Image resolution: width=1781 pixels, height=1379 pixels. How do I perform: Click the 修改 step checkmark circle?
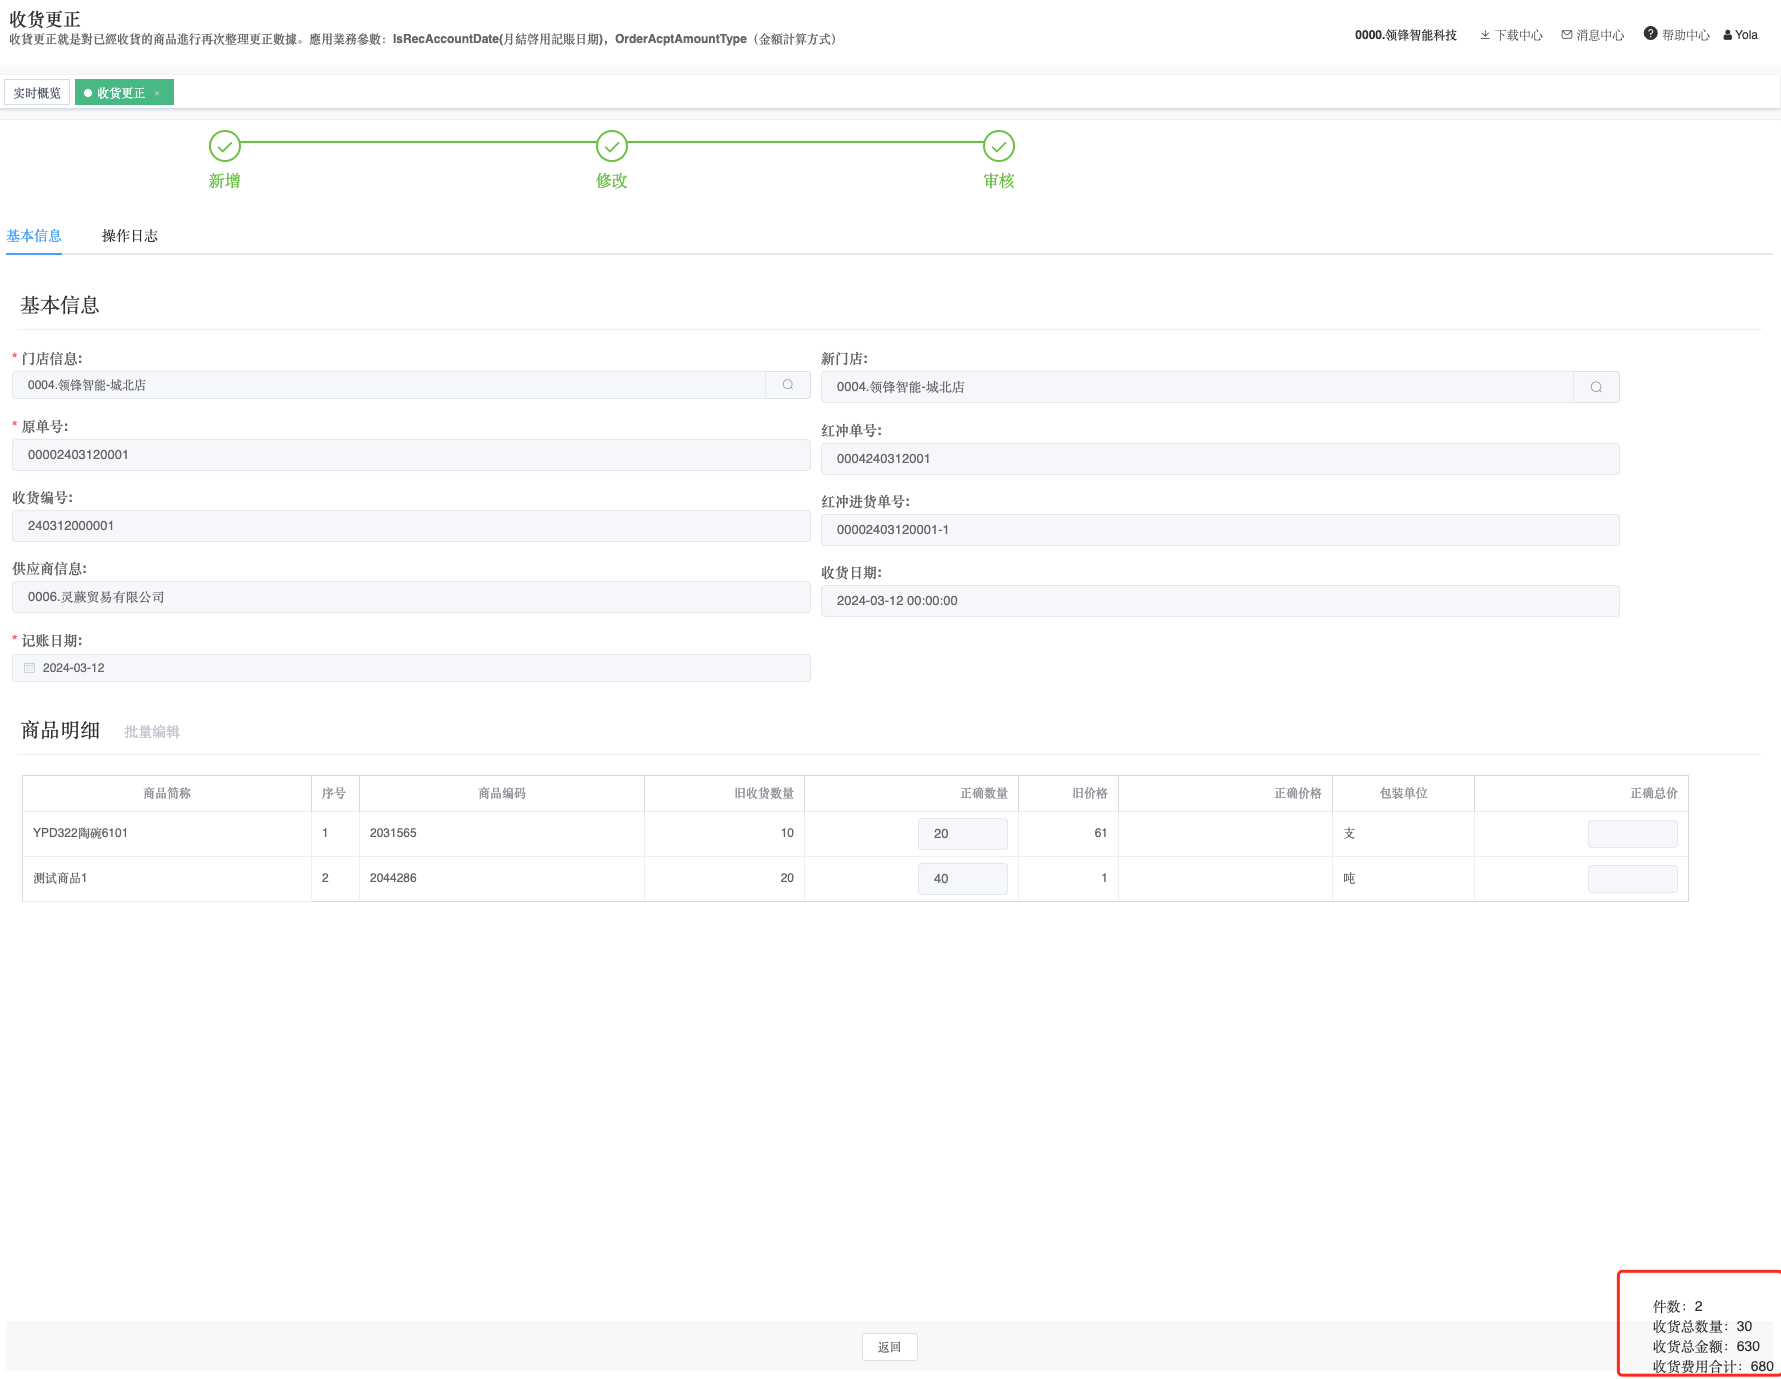pos(612,146)
